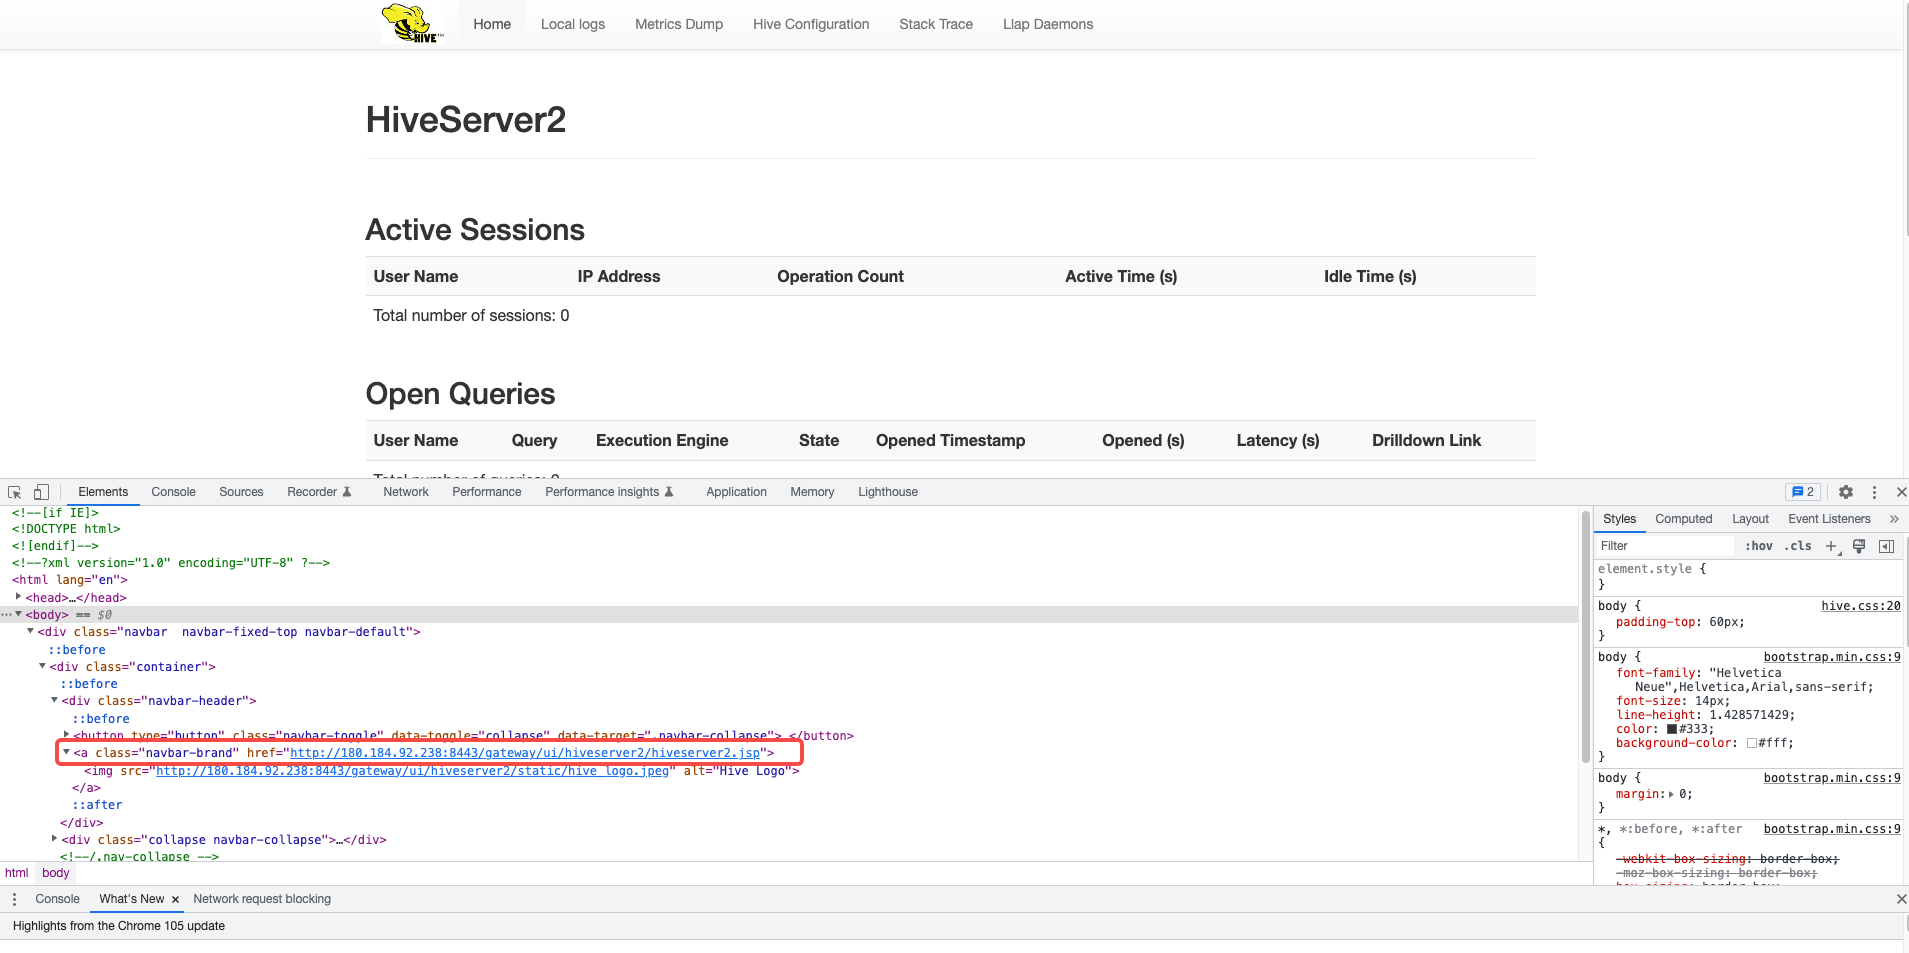Switch to the Performance insights tab

point(609,492)
